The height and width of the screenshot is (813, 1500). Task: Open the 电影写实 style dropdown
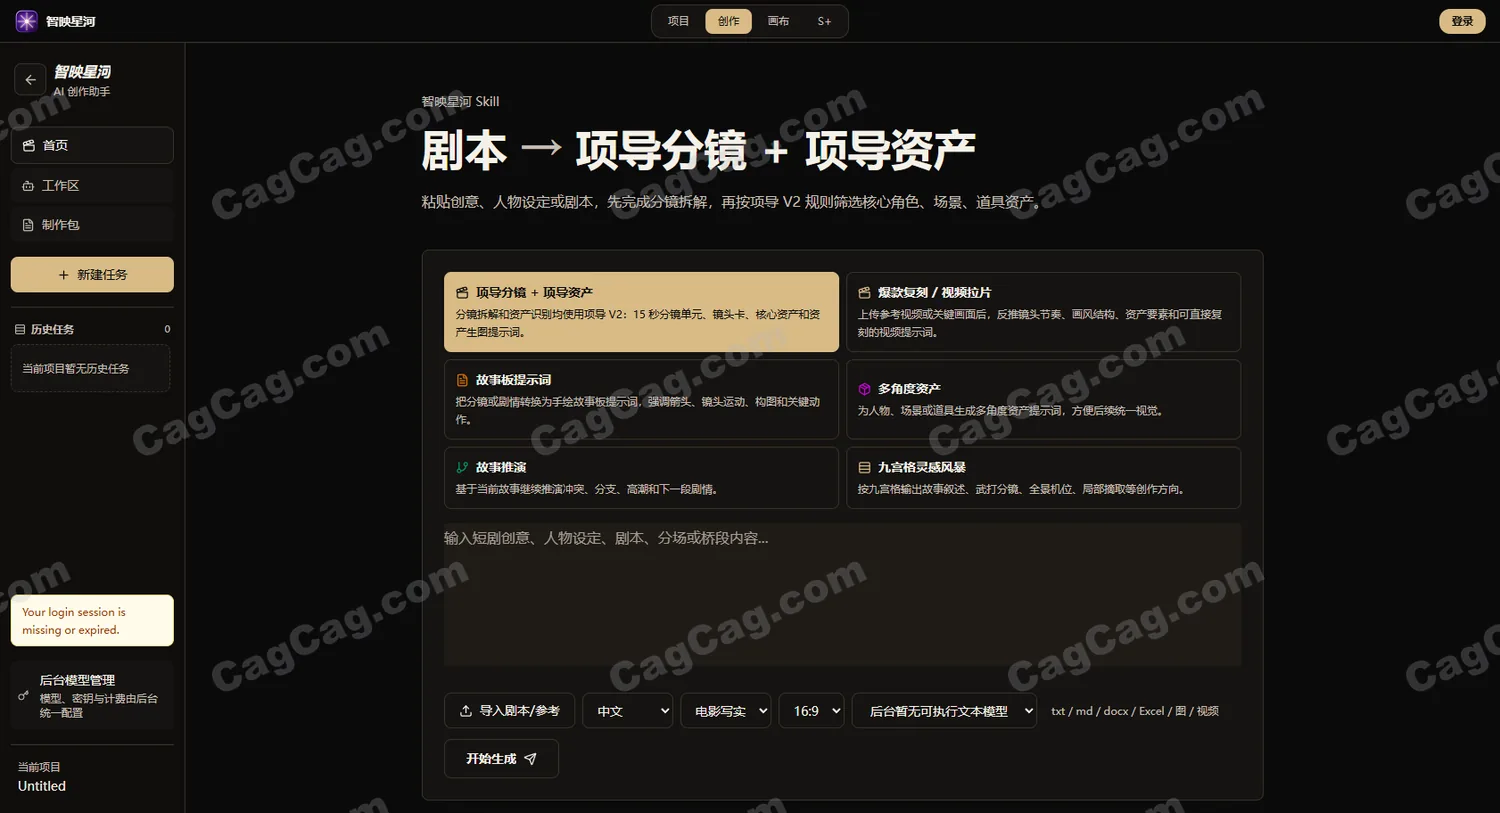(726, 711)
